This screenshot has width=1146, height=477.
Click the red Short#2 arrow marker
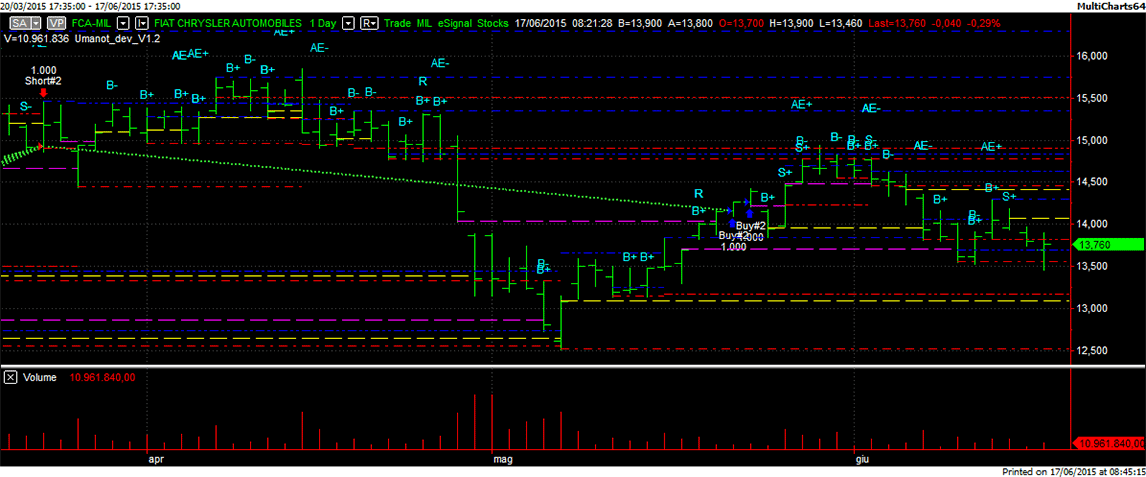coord(43,92)
